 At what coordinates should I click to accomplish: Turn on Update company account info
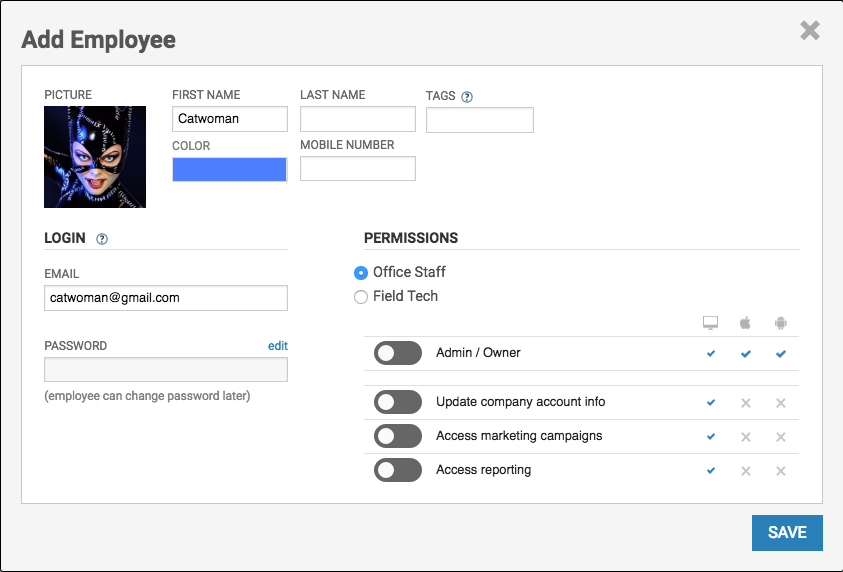pyautogui.click(x=398, y=402)
